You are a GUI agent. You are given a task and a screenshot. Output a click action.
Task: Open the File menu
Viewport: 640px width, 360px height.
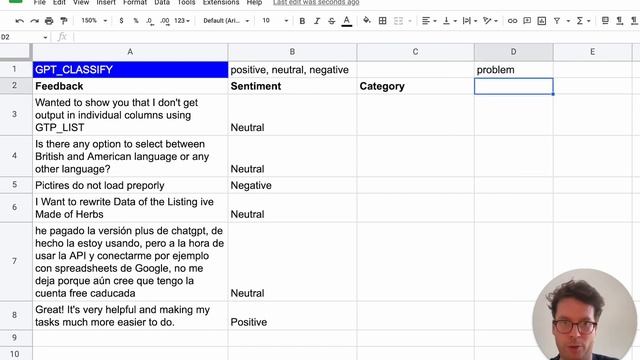[40, 2]
